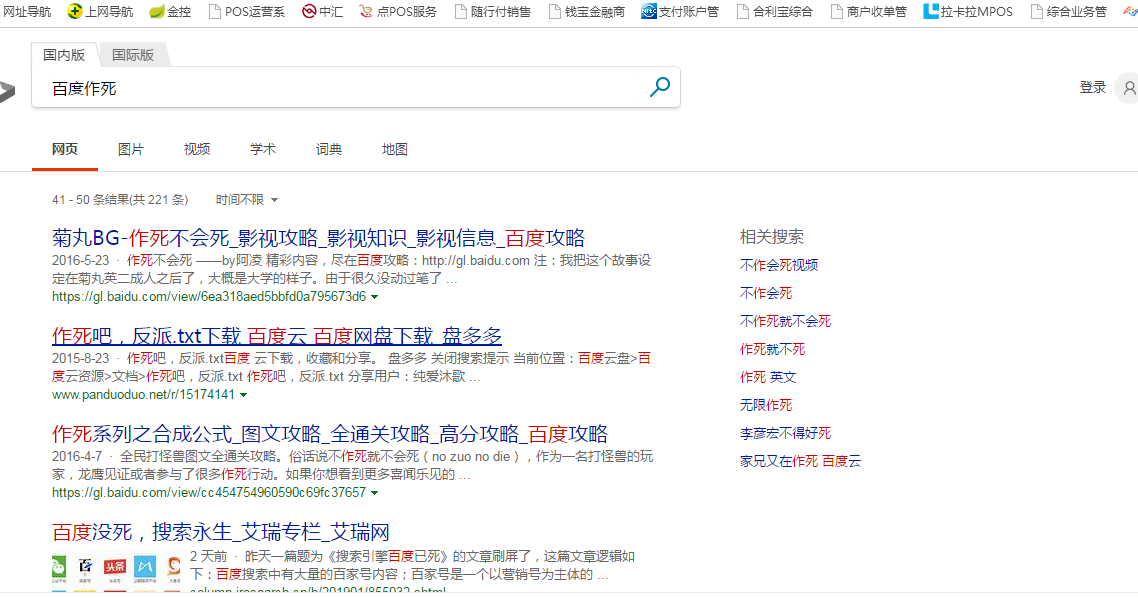The height and width of the screenshot is (598, 1138).
Task: Open the thumbnail beside the 百度没死 result
Action: [116, 573]
